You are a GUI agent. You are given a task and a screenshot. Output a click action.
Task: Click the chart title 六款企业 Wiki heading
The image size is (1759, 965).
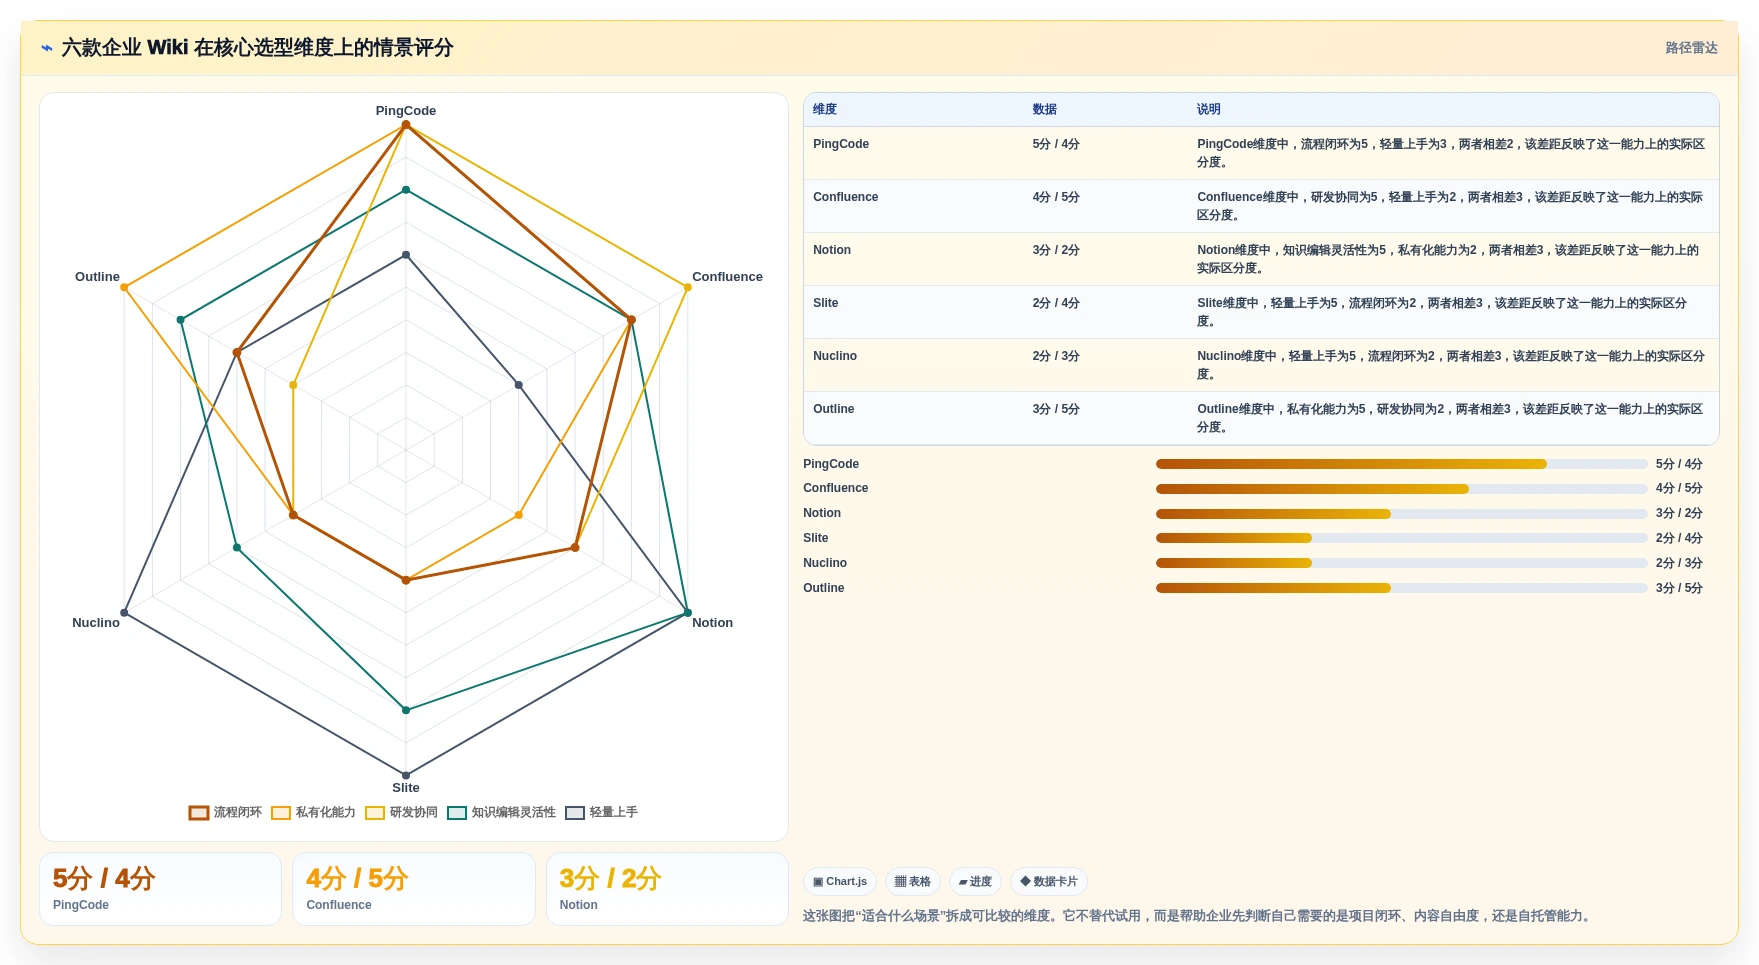click(x=257, y=48)
